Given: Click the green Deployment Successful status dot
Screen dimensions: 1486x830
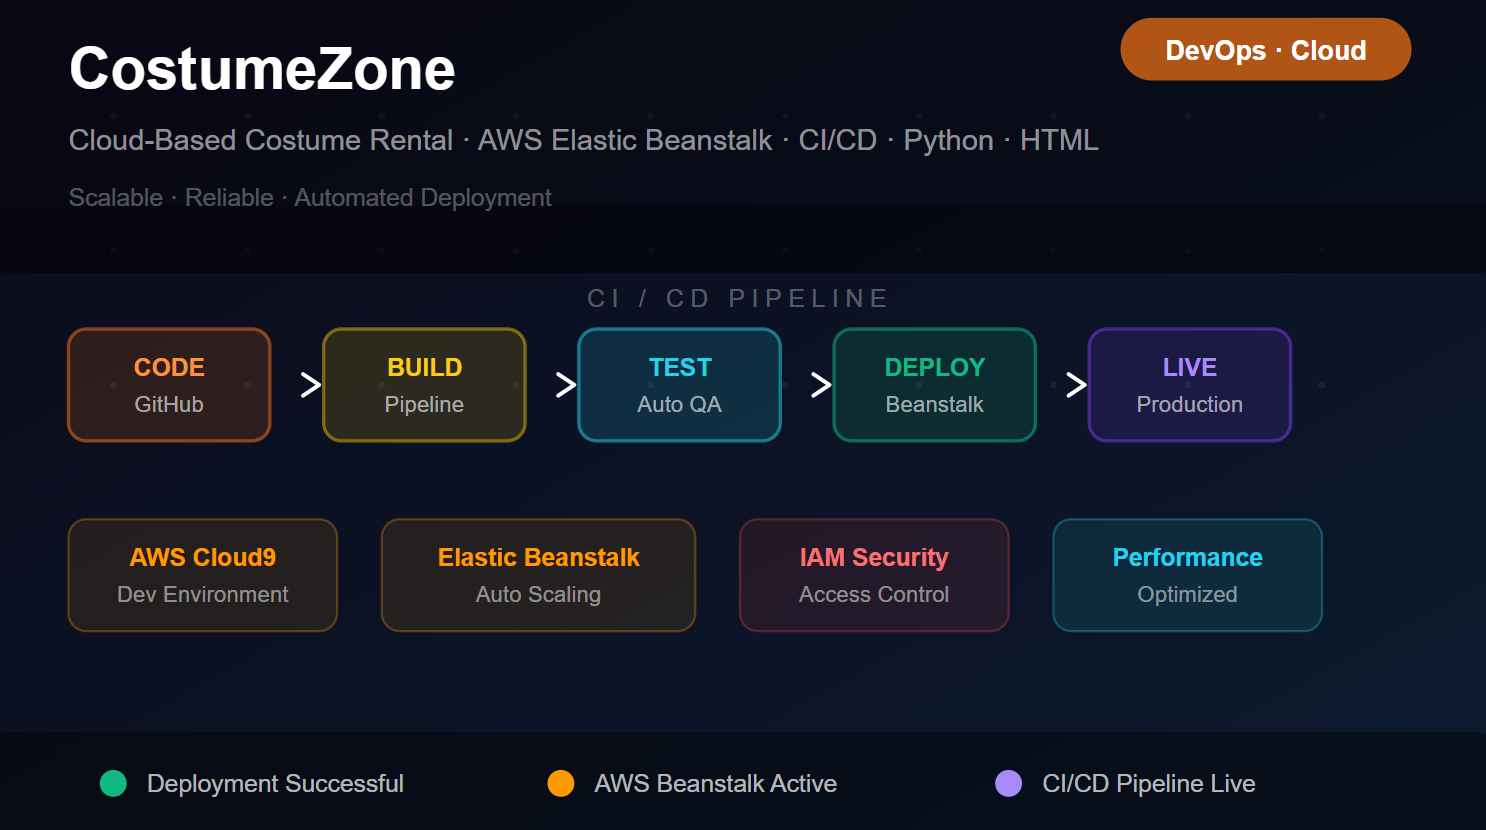Looking at the screenshot, I should (x=113, y=783).
